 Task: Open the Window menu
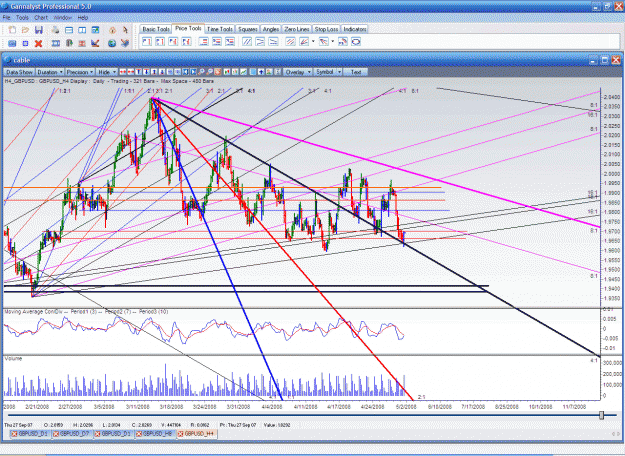(x=62, y=18)
